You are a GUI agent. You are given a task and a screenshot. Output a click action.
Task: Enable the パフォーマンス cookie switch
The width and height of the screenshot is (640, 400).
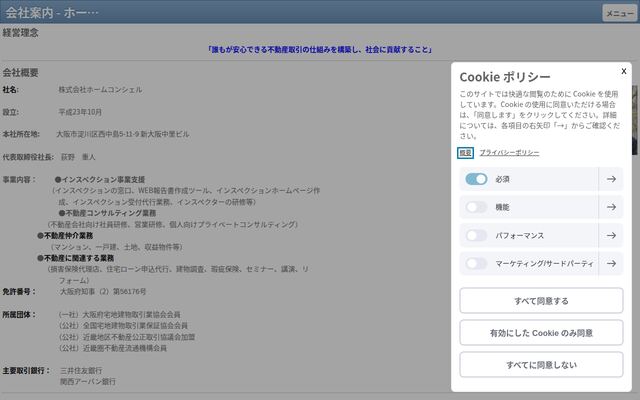(476, 236)
